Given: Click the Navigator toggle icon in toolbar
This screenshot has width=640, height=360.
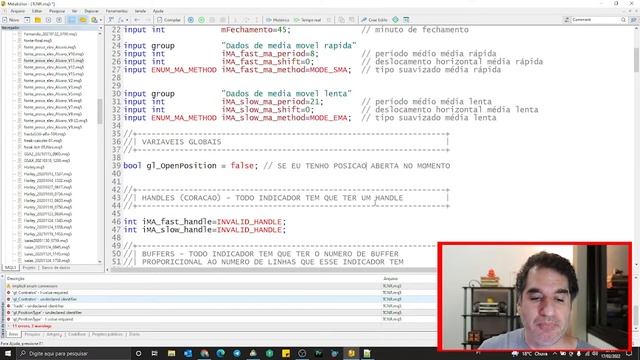Looking at the screenshot, I should pos(72,20).
